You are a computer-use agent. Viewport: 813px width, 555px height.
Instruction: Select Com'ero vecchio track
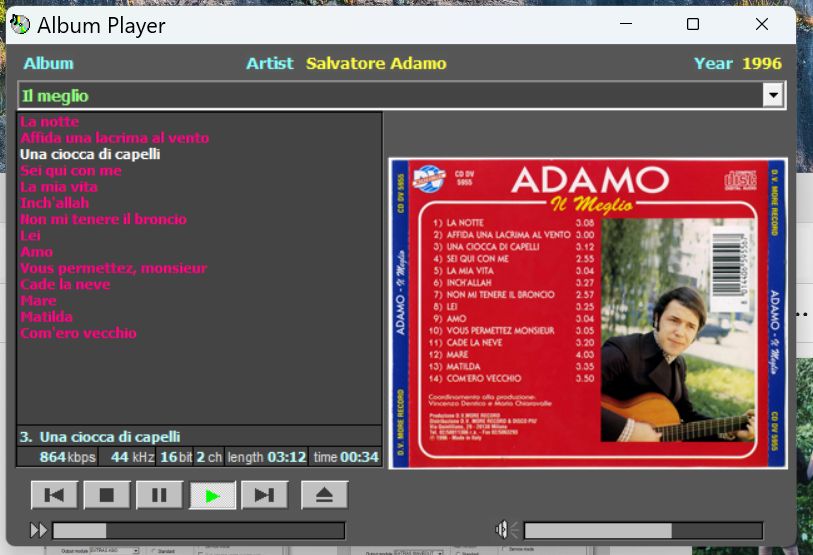(x=78, y=333)
